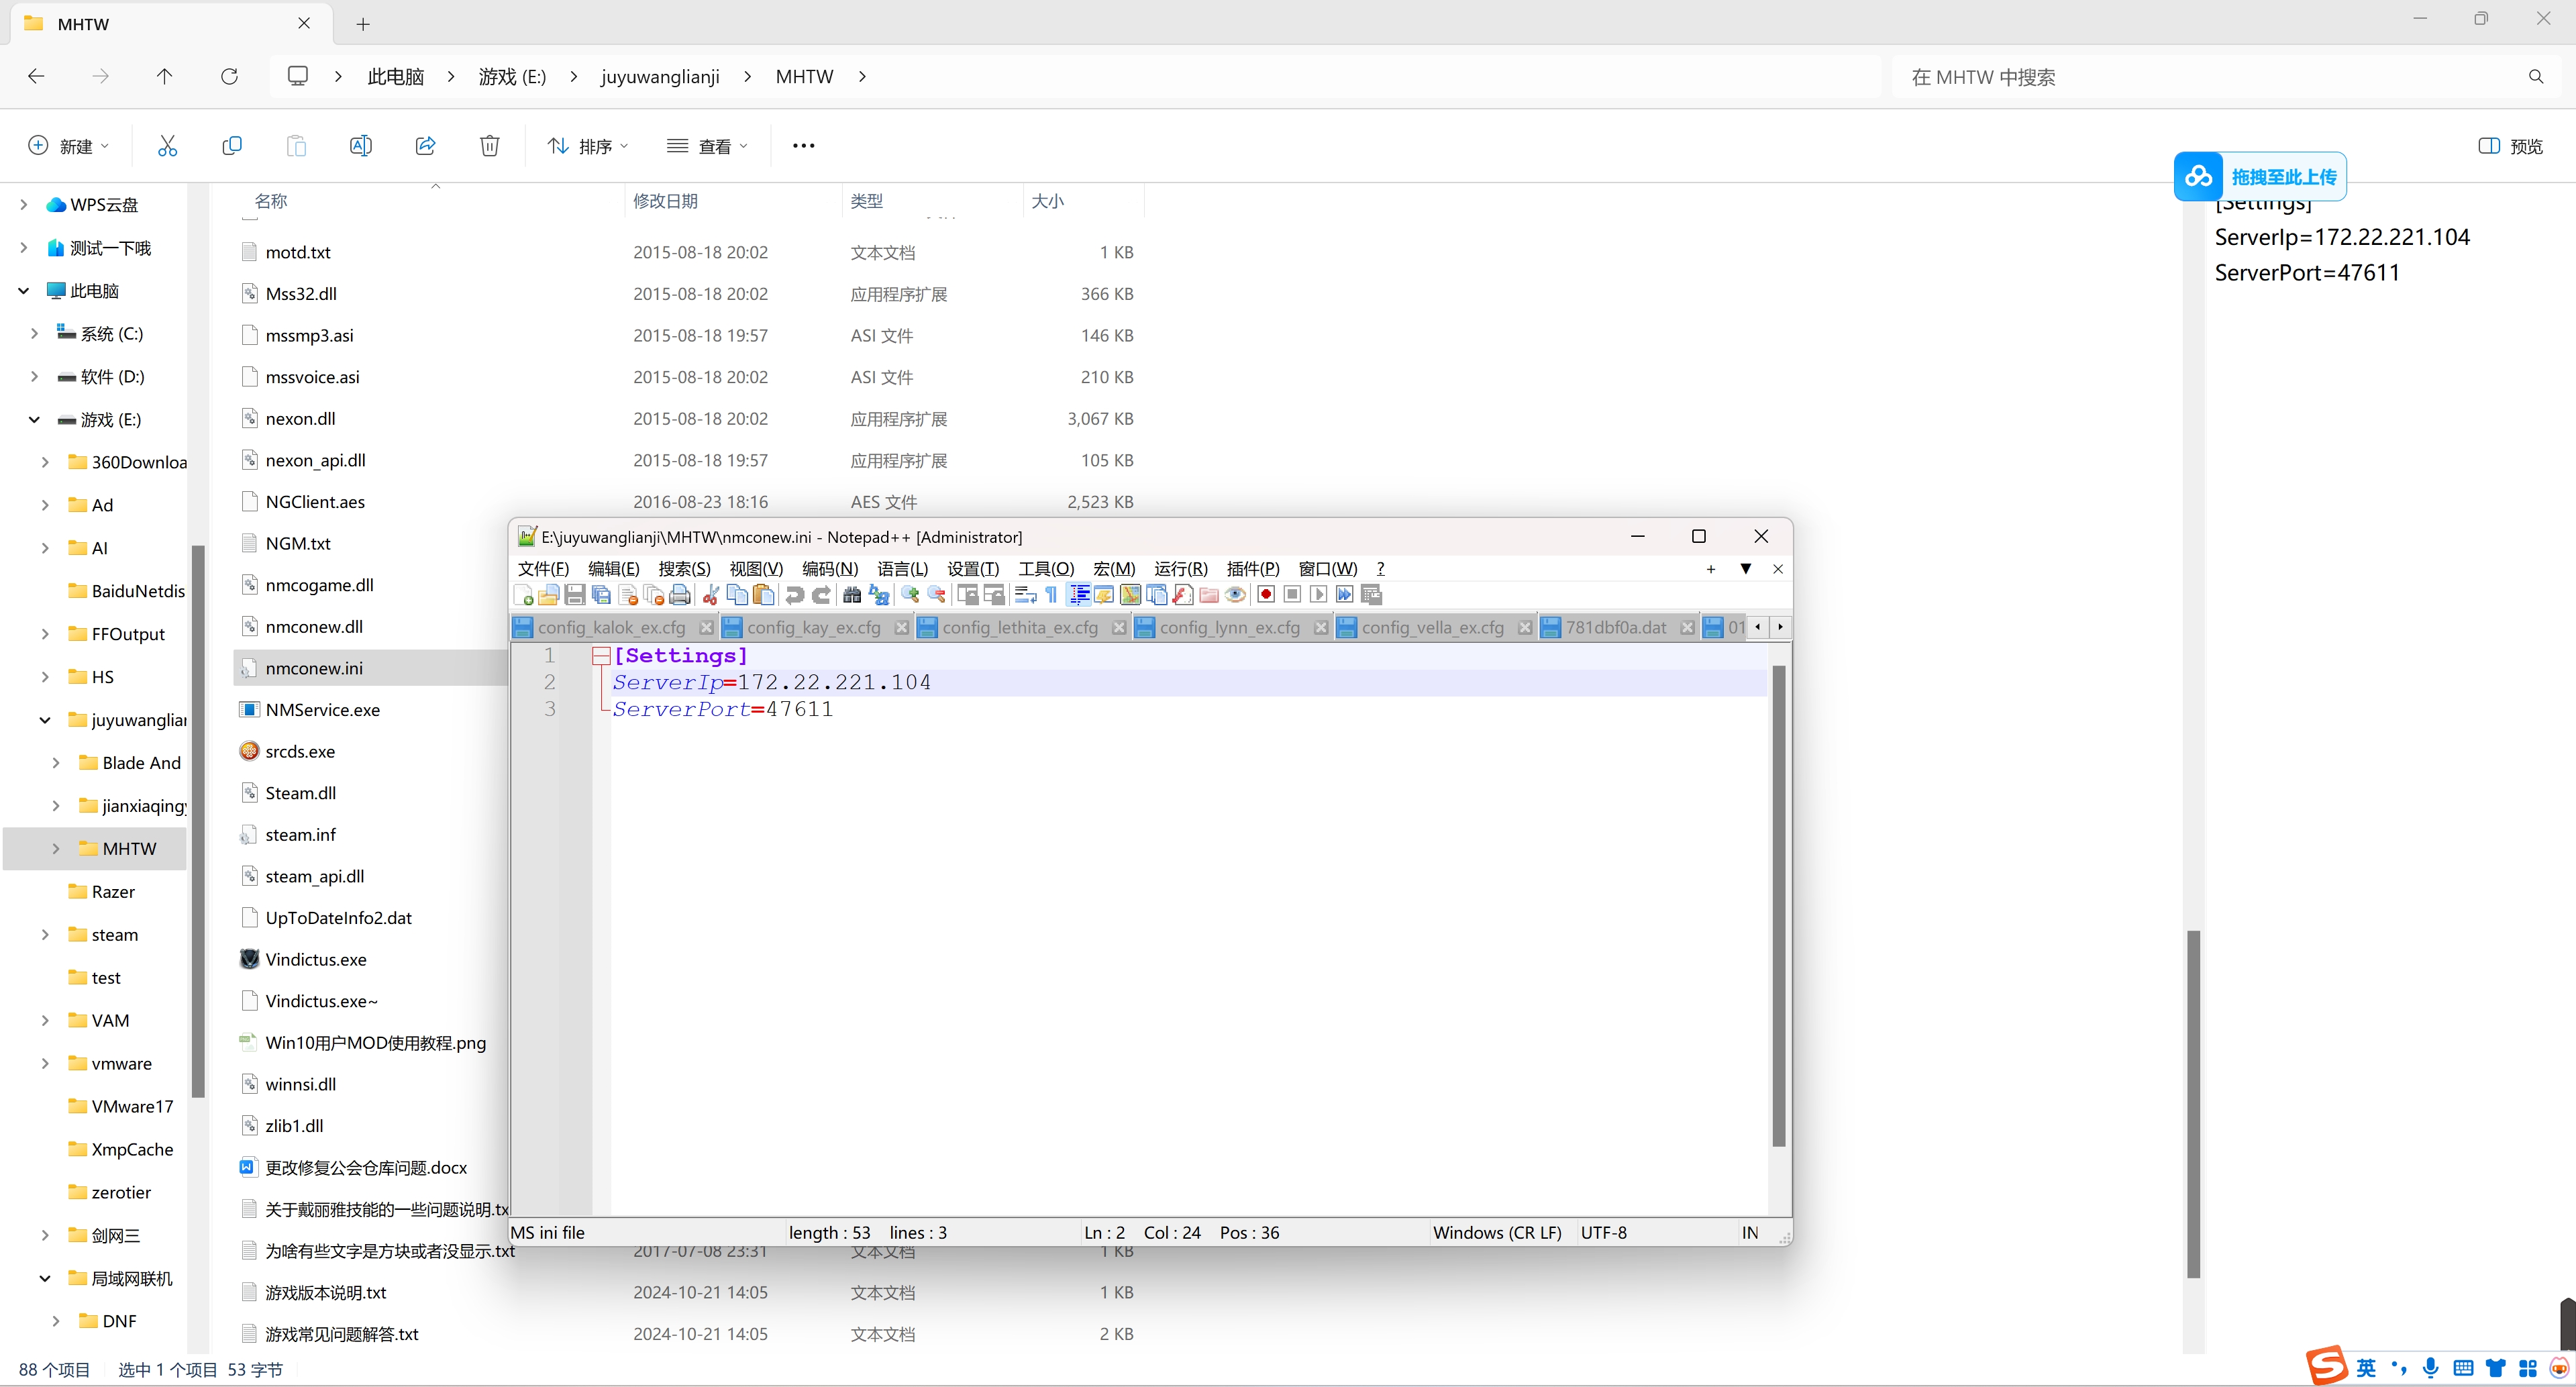The height and width of the screenshot is (1387, 2576).
Task: Click the 此电脑 breadcrumb segment
Action: (x=396, y=76)
